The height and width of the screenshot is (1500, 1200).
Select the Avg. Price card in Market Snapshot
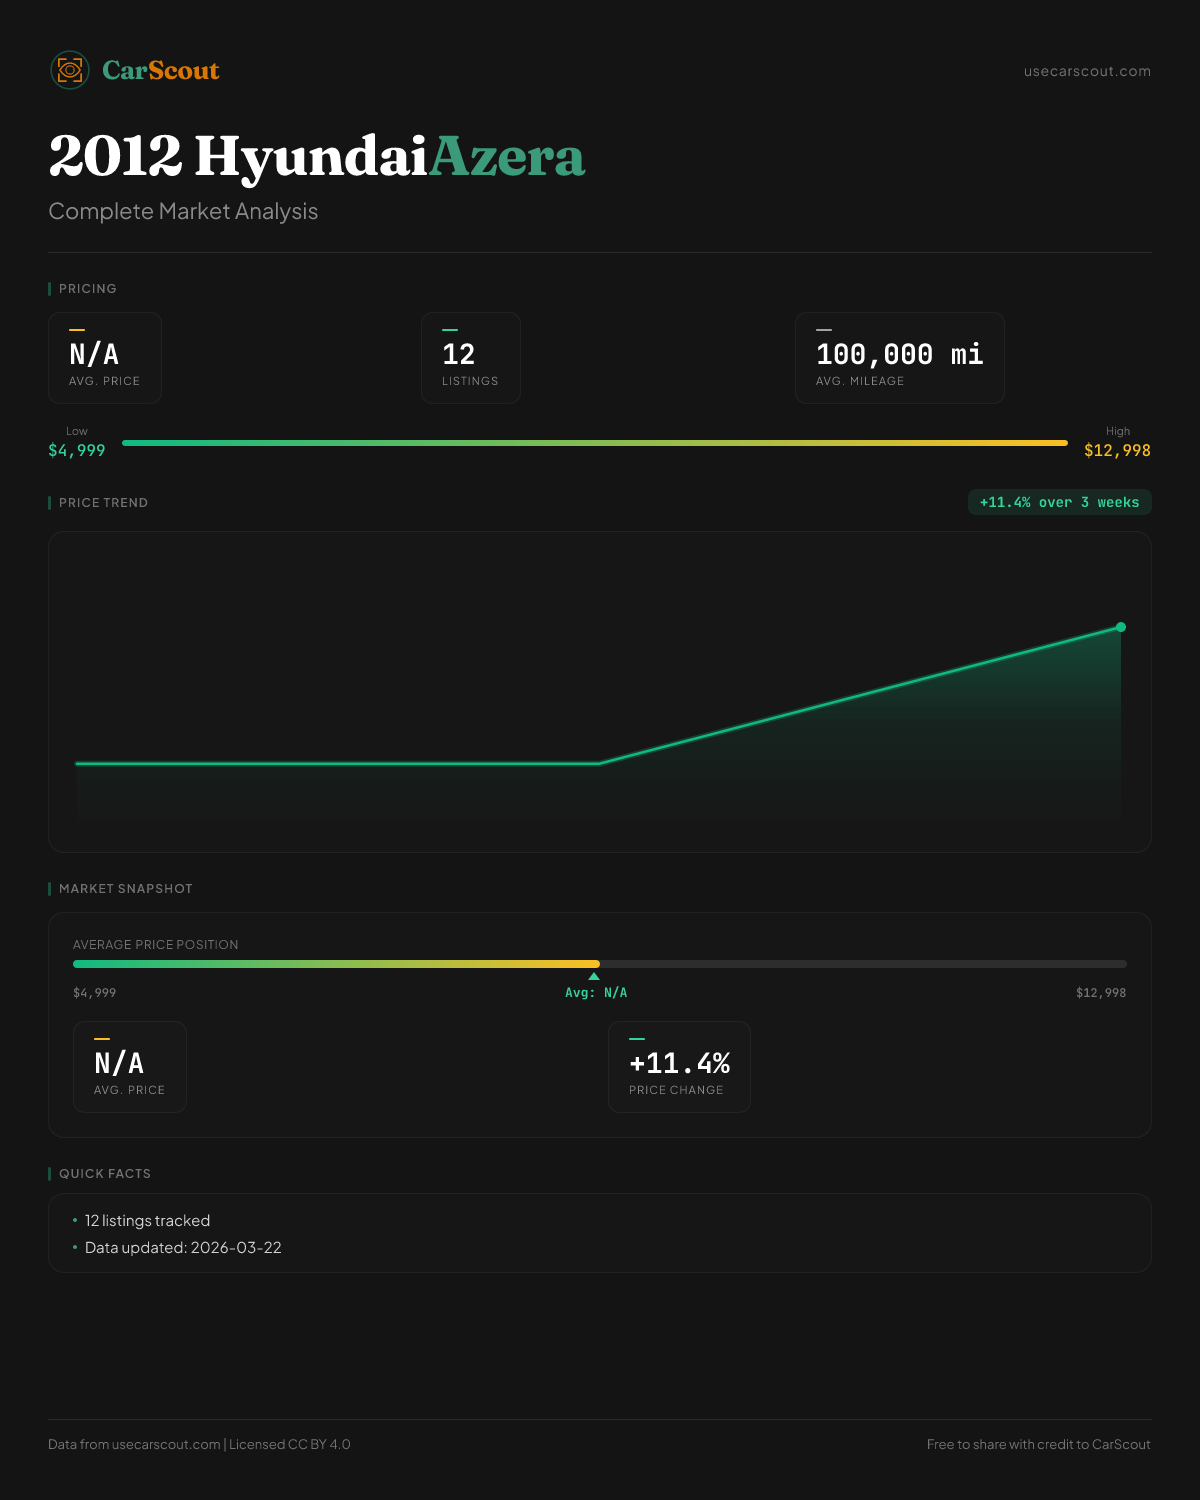[x=130, y=1067]
